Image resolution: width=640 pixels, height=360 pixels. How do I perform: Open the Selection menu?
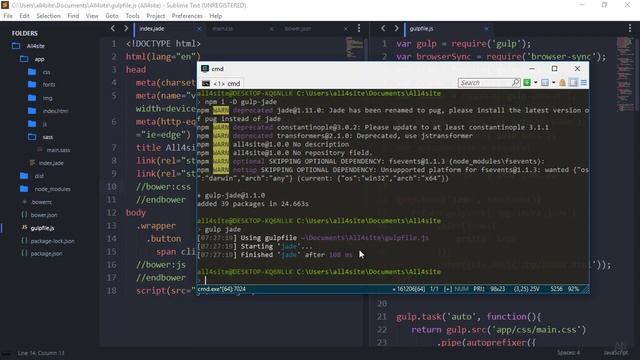coord(48,16)
